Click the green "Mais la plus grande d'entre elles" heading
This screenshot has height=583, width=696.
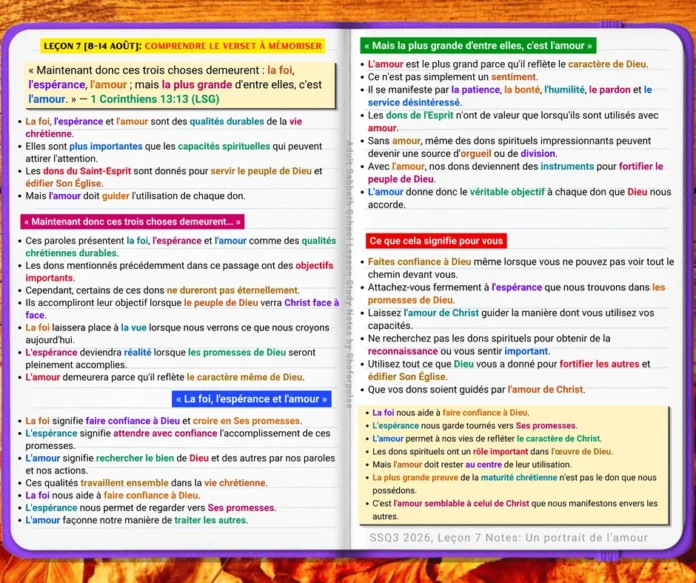[478, 46]
